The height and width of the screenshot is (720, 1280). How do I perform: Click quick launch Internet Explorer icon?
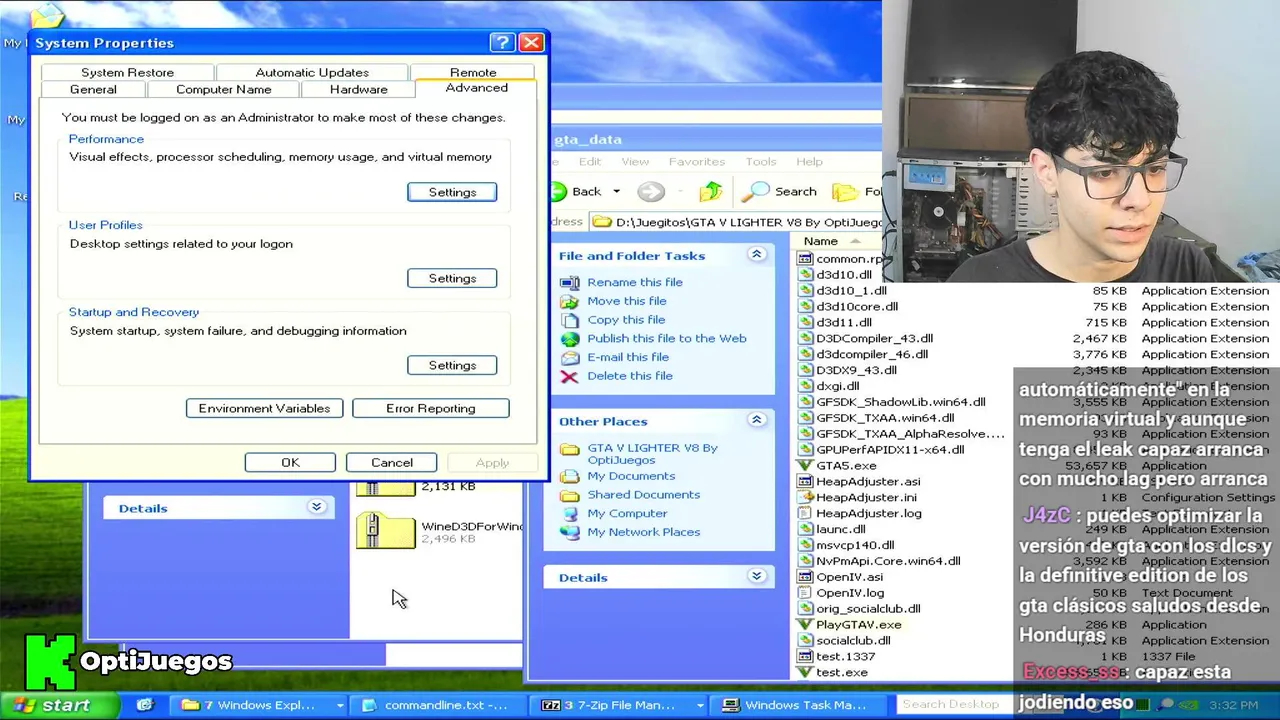[x=145, y=705]
